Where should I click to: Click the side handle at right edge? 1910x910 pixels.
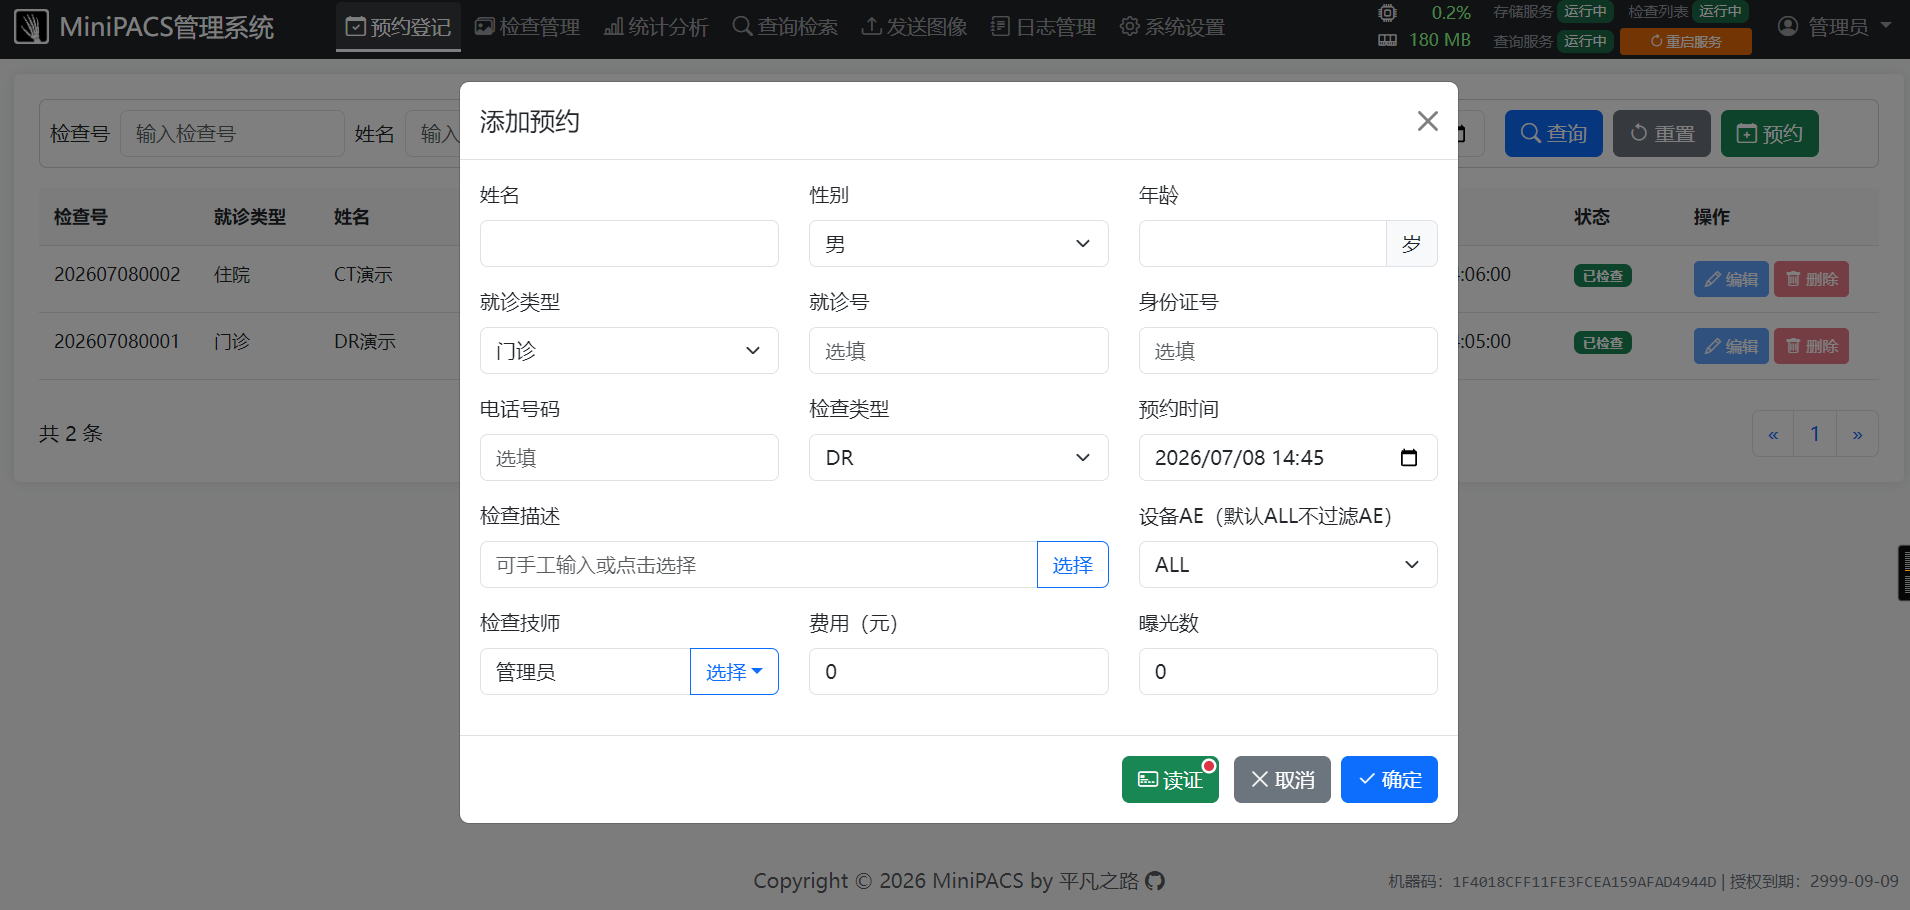1904,573
